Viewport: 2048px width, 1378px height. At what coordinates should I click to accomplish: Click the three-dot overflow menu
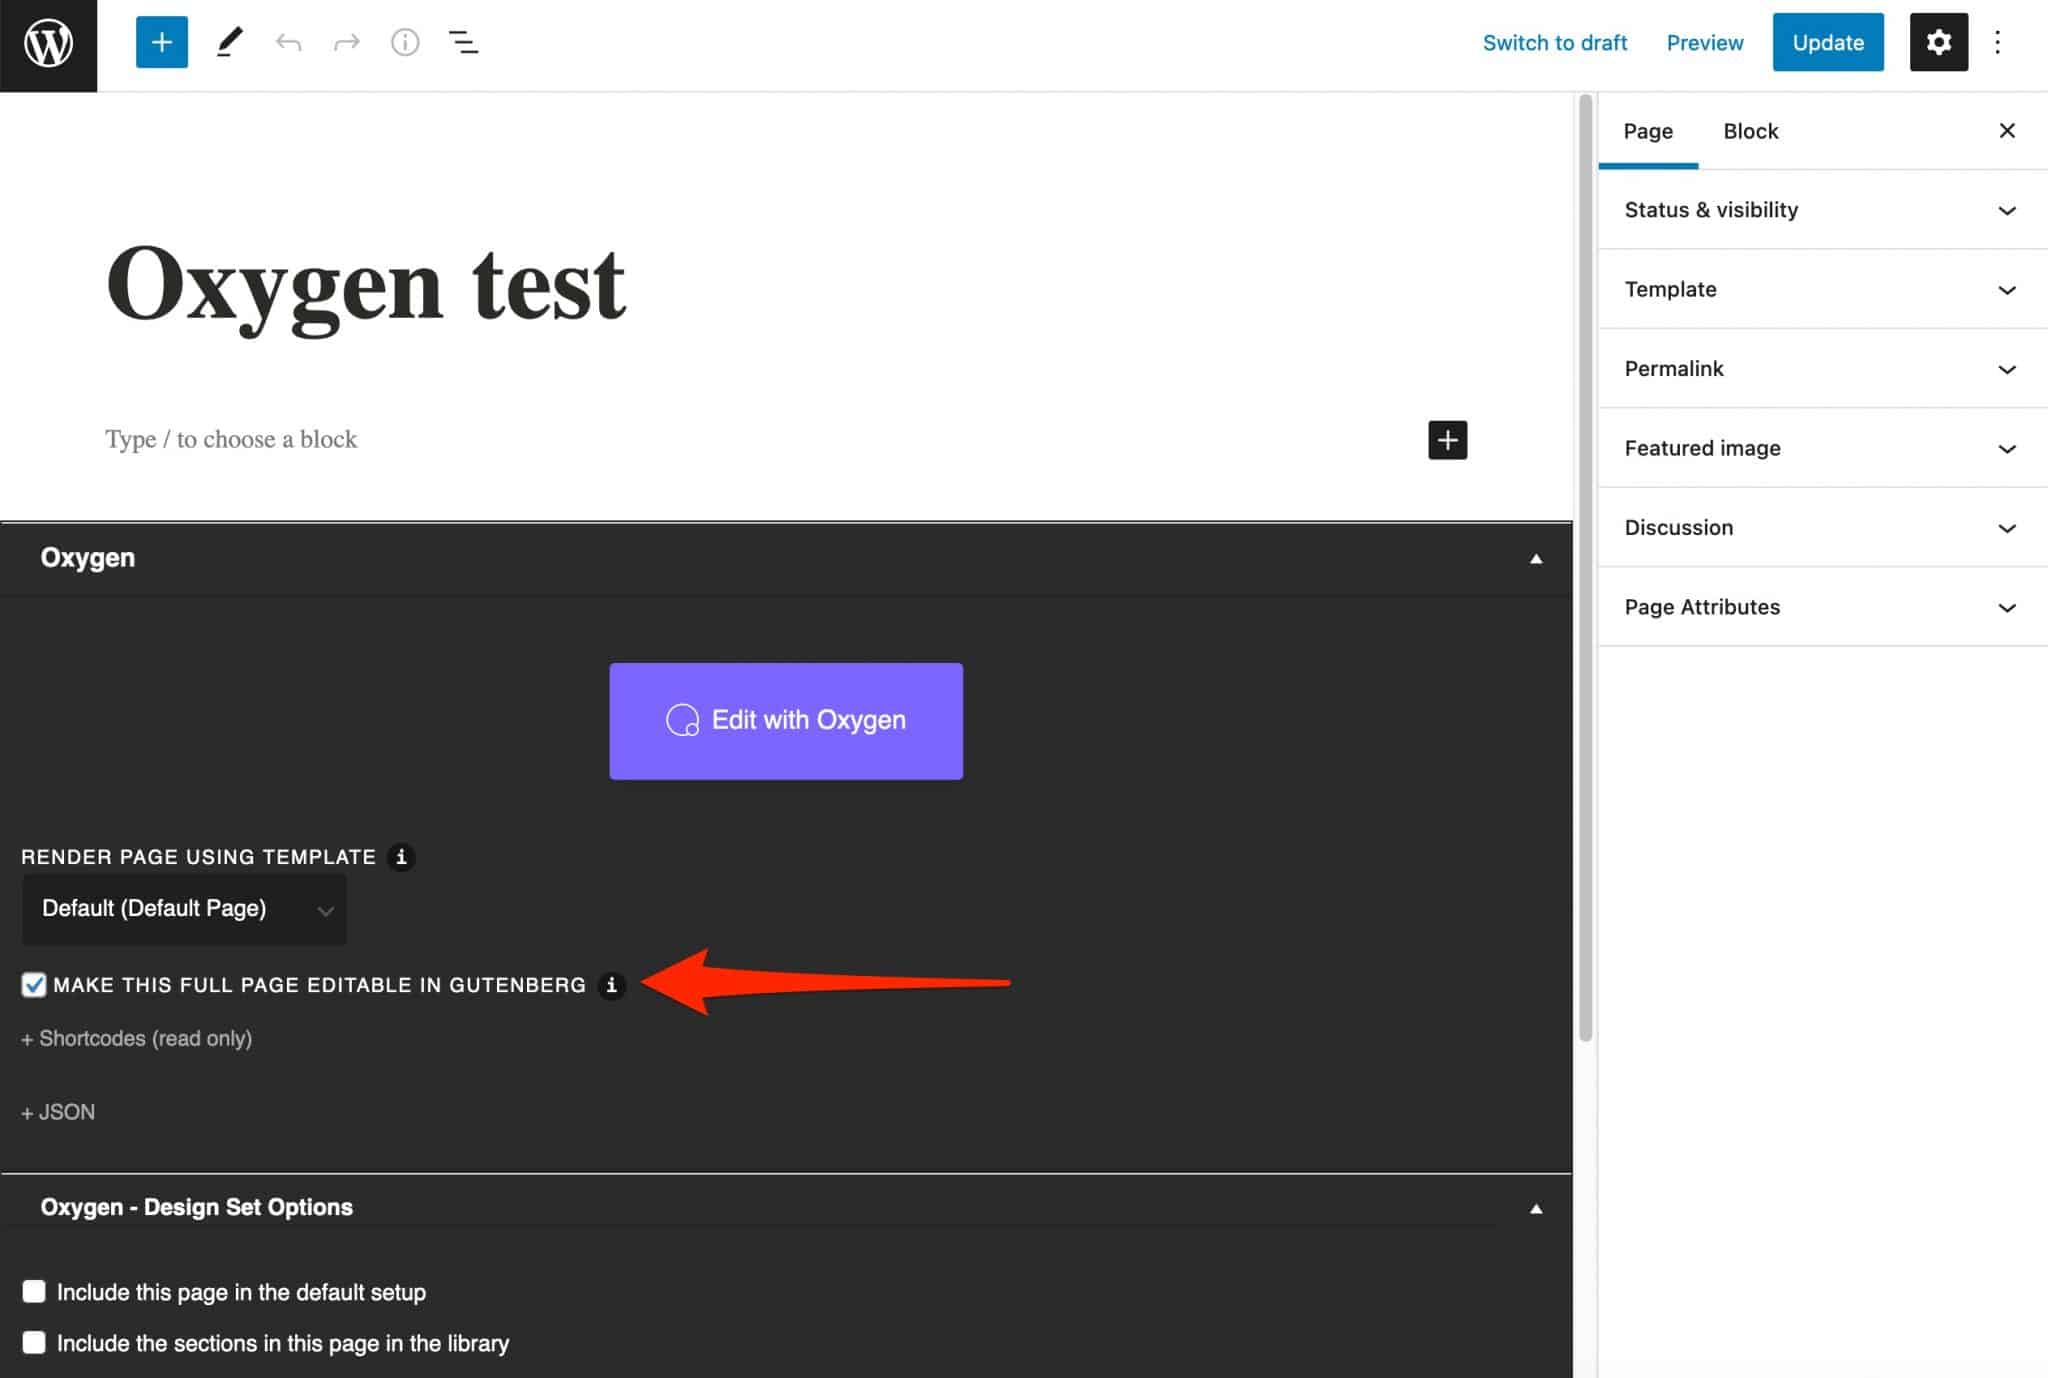[1996, 42]
